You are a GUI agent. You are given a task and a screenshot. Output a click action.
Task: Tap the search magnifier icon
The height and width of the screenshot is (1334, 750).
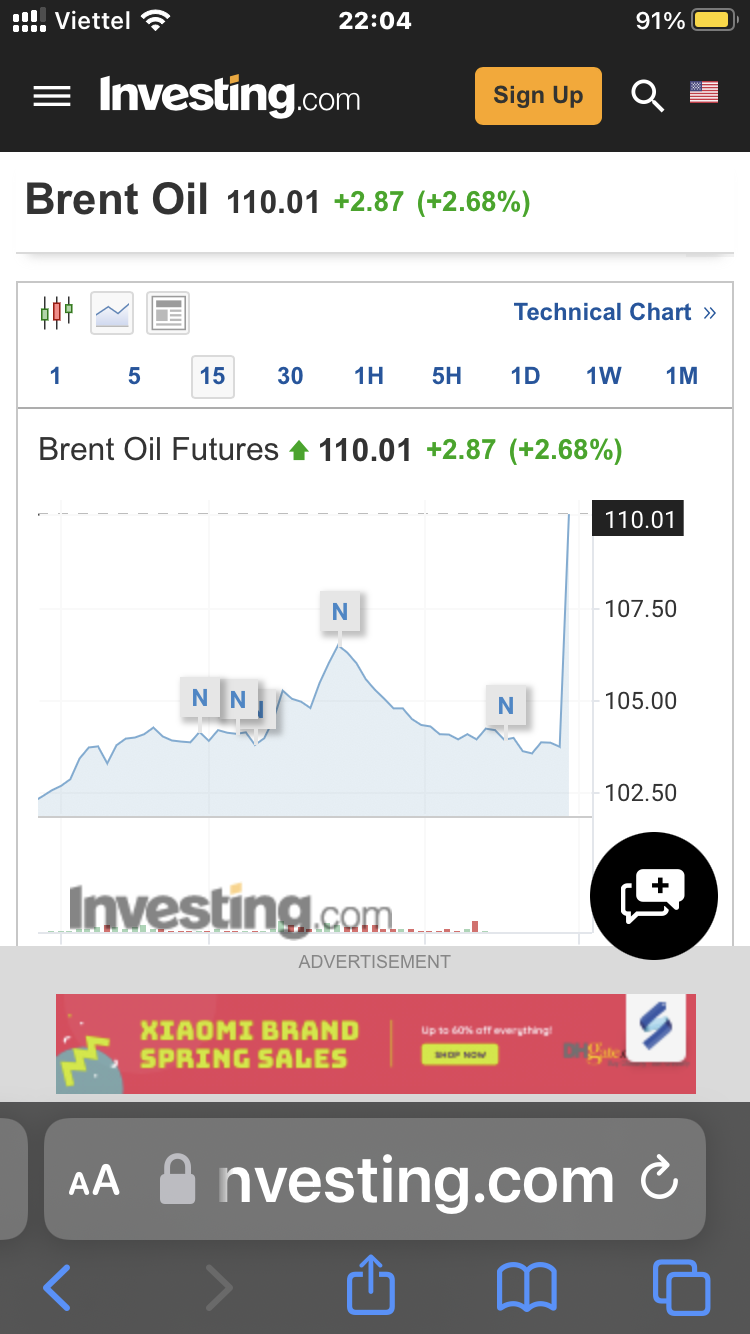647,96
